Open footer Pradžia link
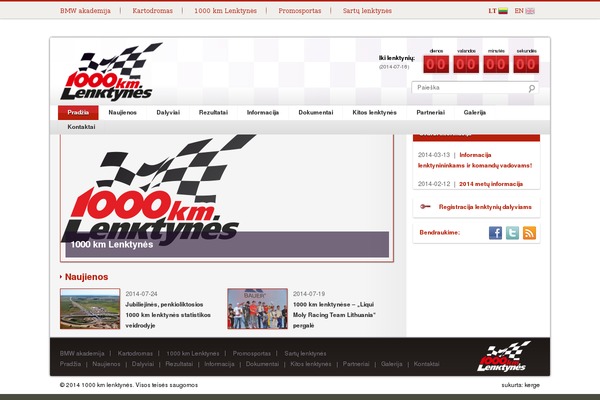600x400 pixels. pyautogui.click(x=70, y=364)
